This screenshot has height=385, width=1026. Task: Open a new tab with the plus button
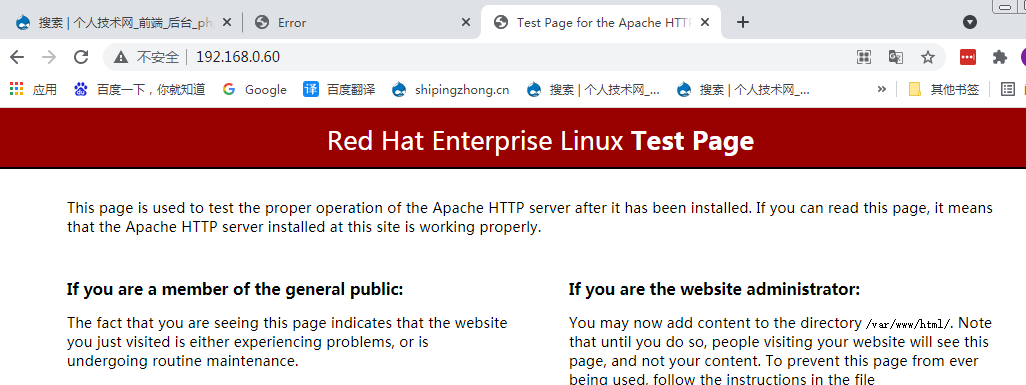pyautogui.click(x=742, y=22)
